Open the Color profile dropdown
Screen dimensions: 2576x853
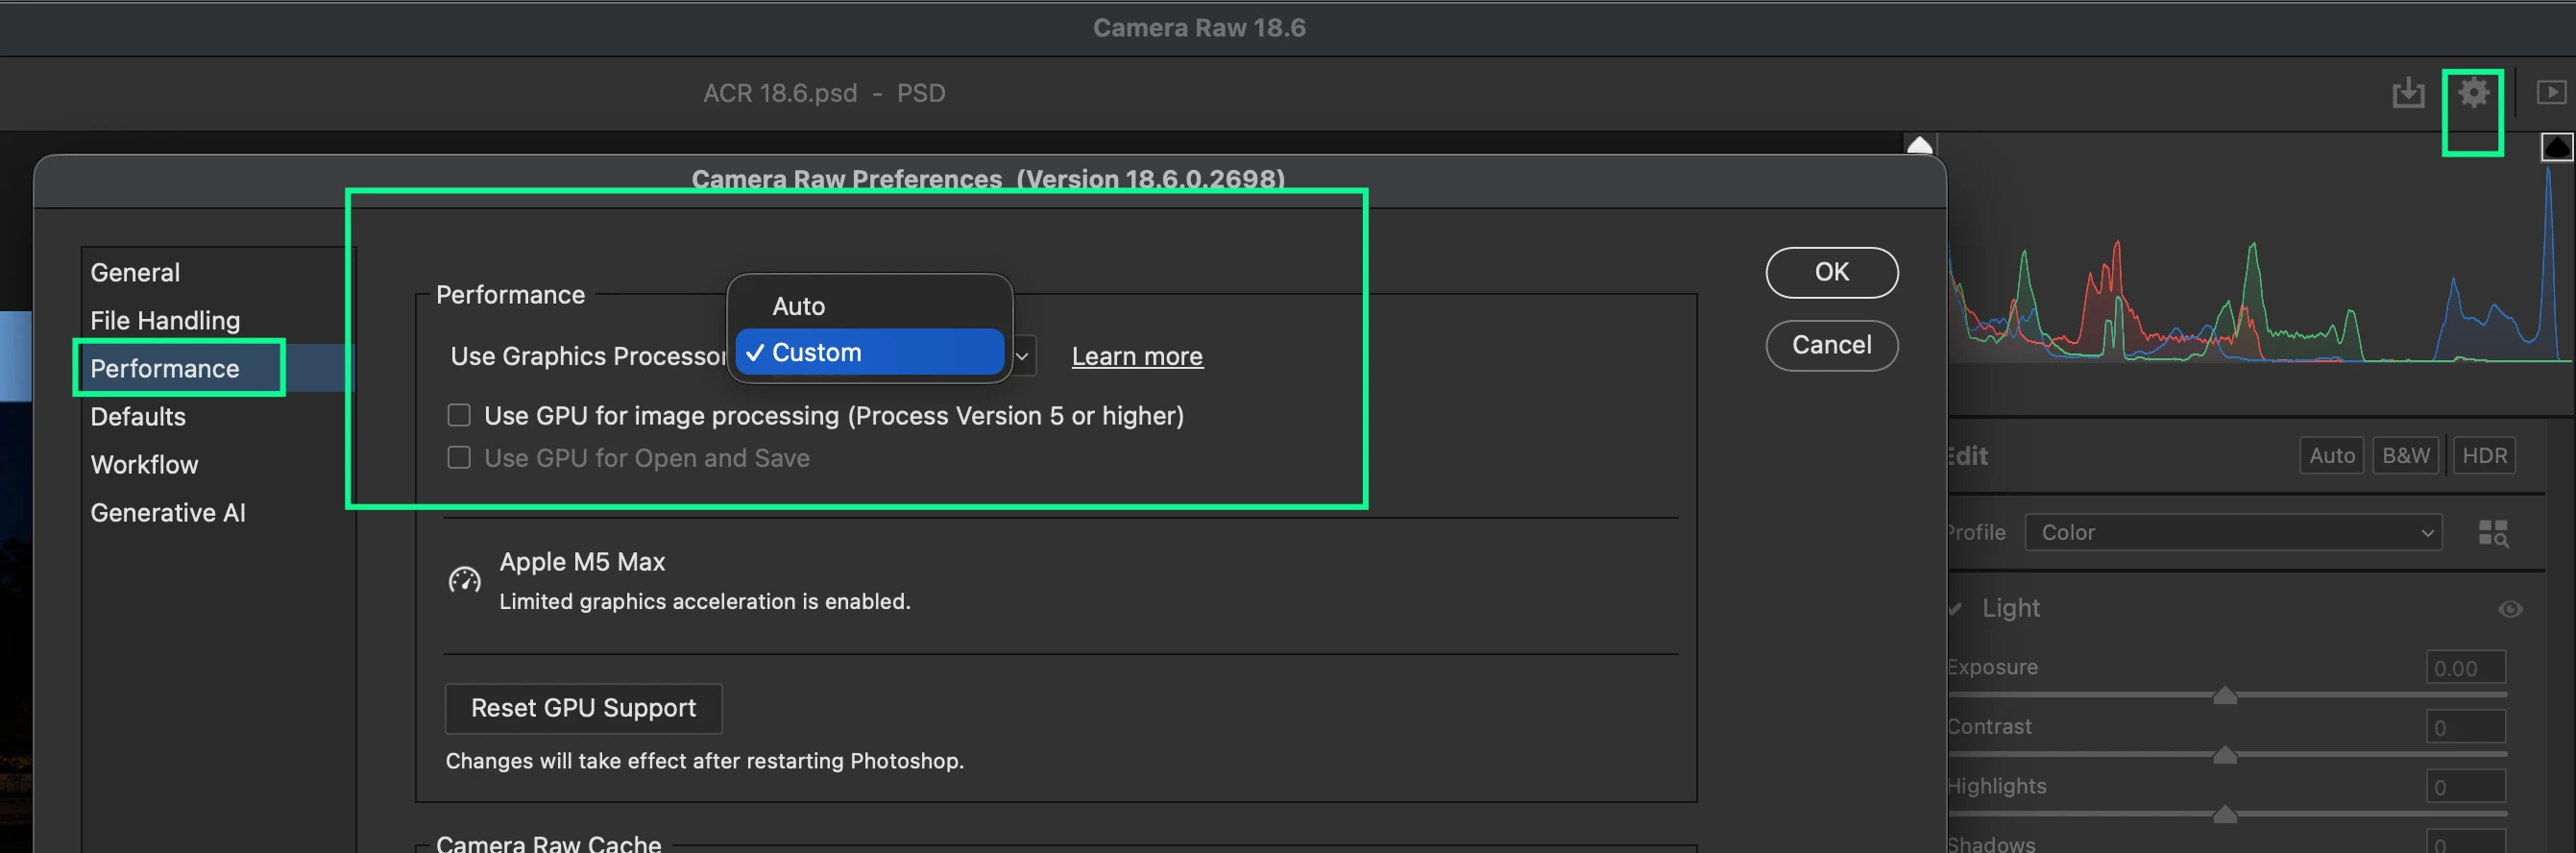pyautogui.click(x=2232, y=532)
